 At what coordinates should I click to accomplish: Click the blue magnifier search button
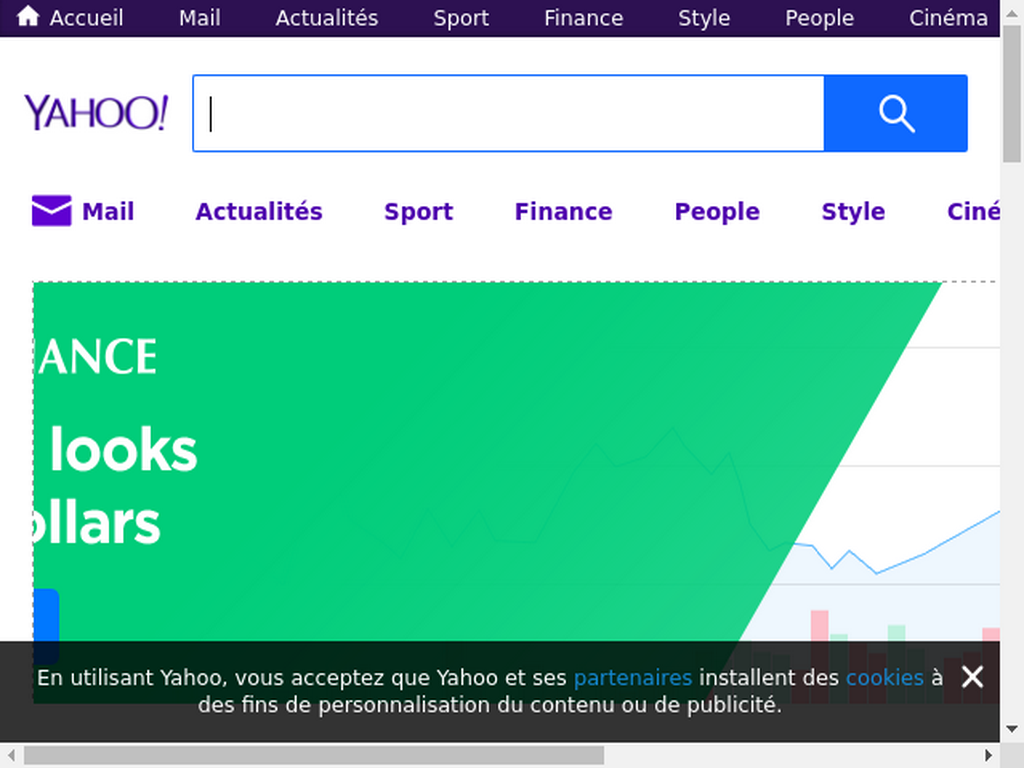(895, 113)
